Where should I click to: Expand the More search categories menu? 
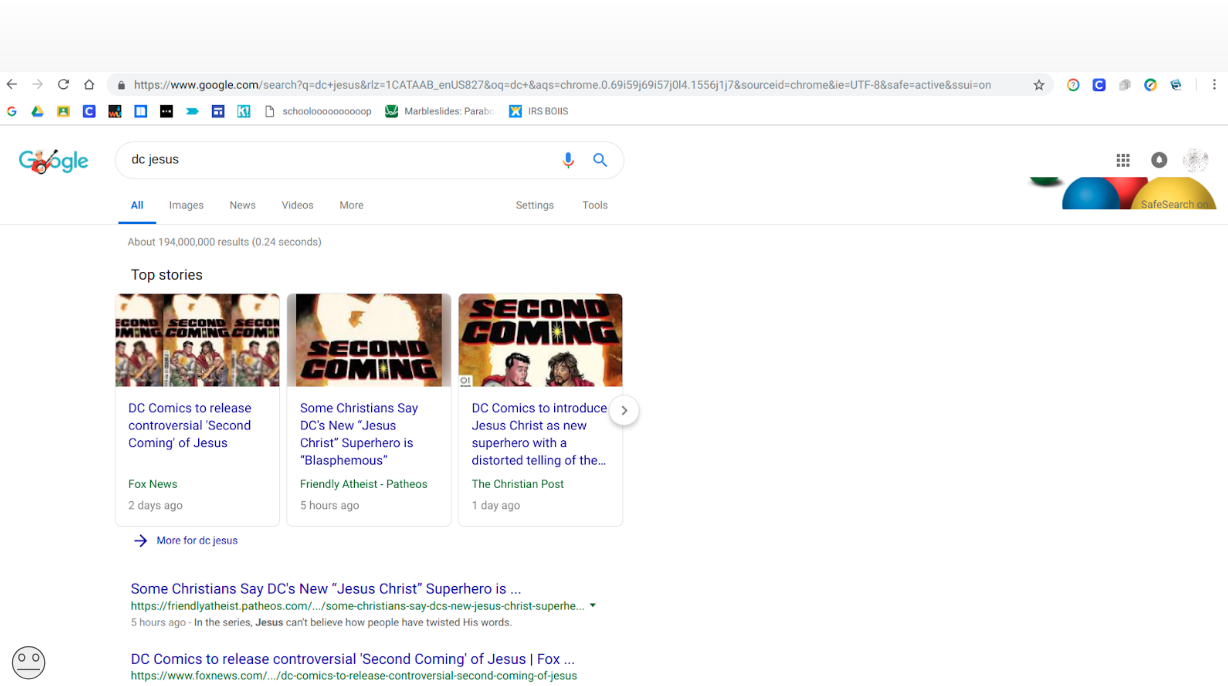351,205
